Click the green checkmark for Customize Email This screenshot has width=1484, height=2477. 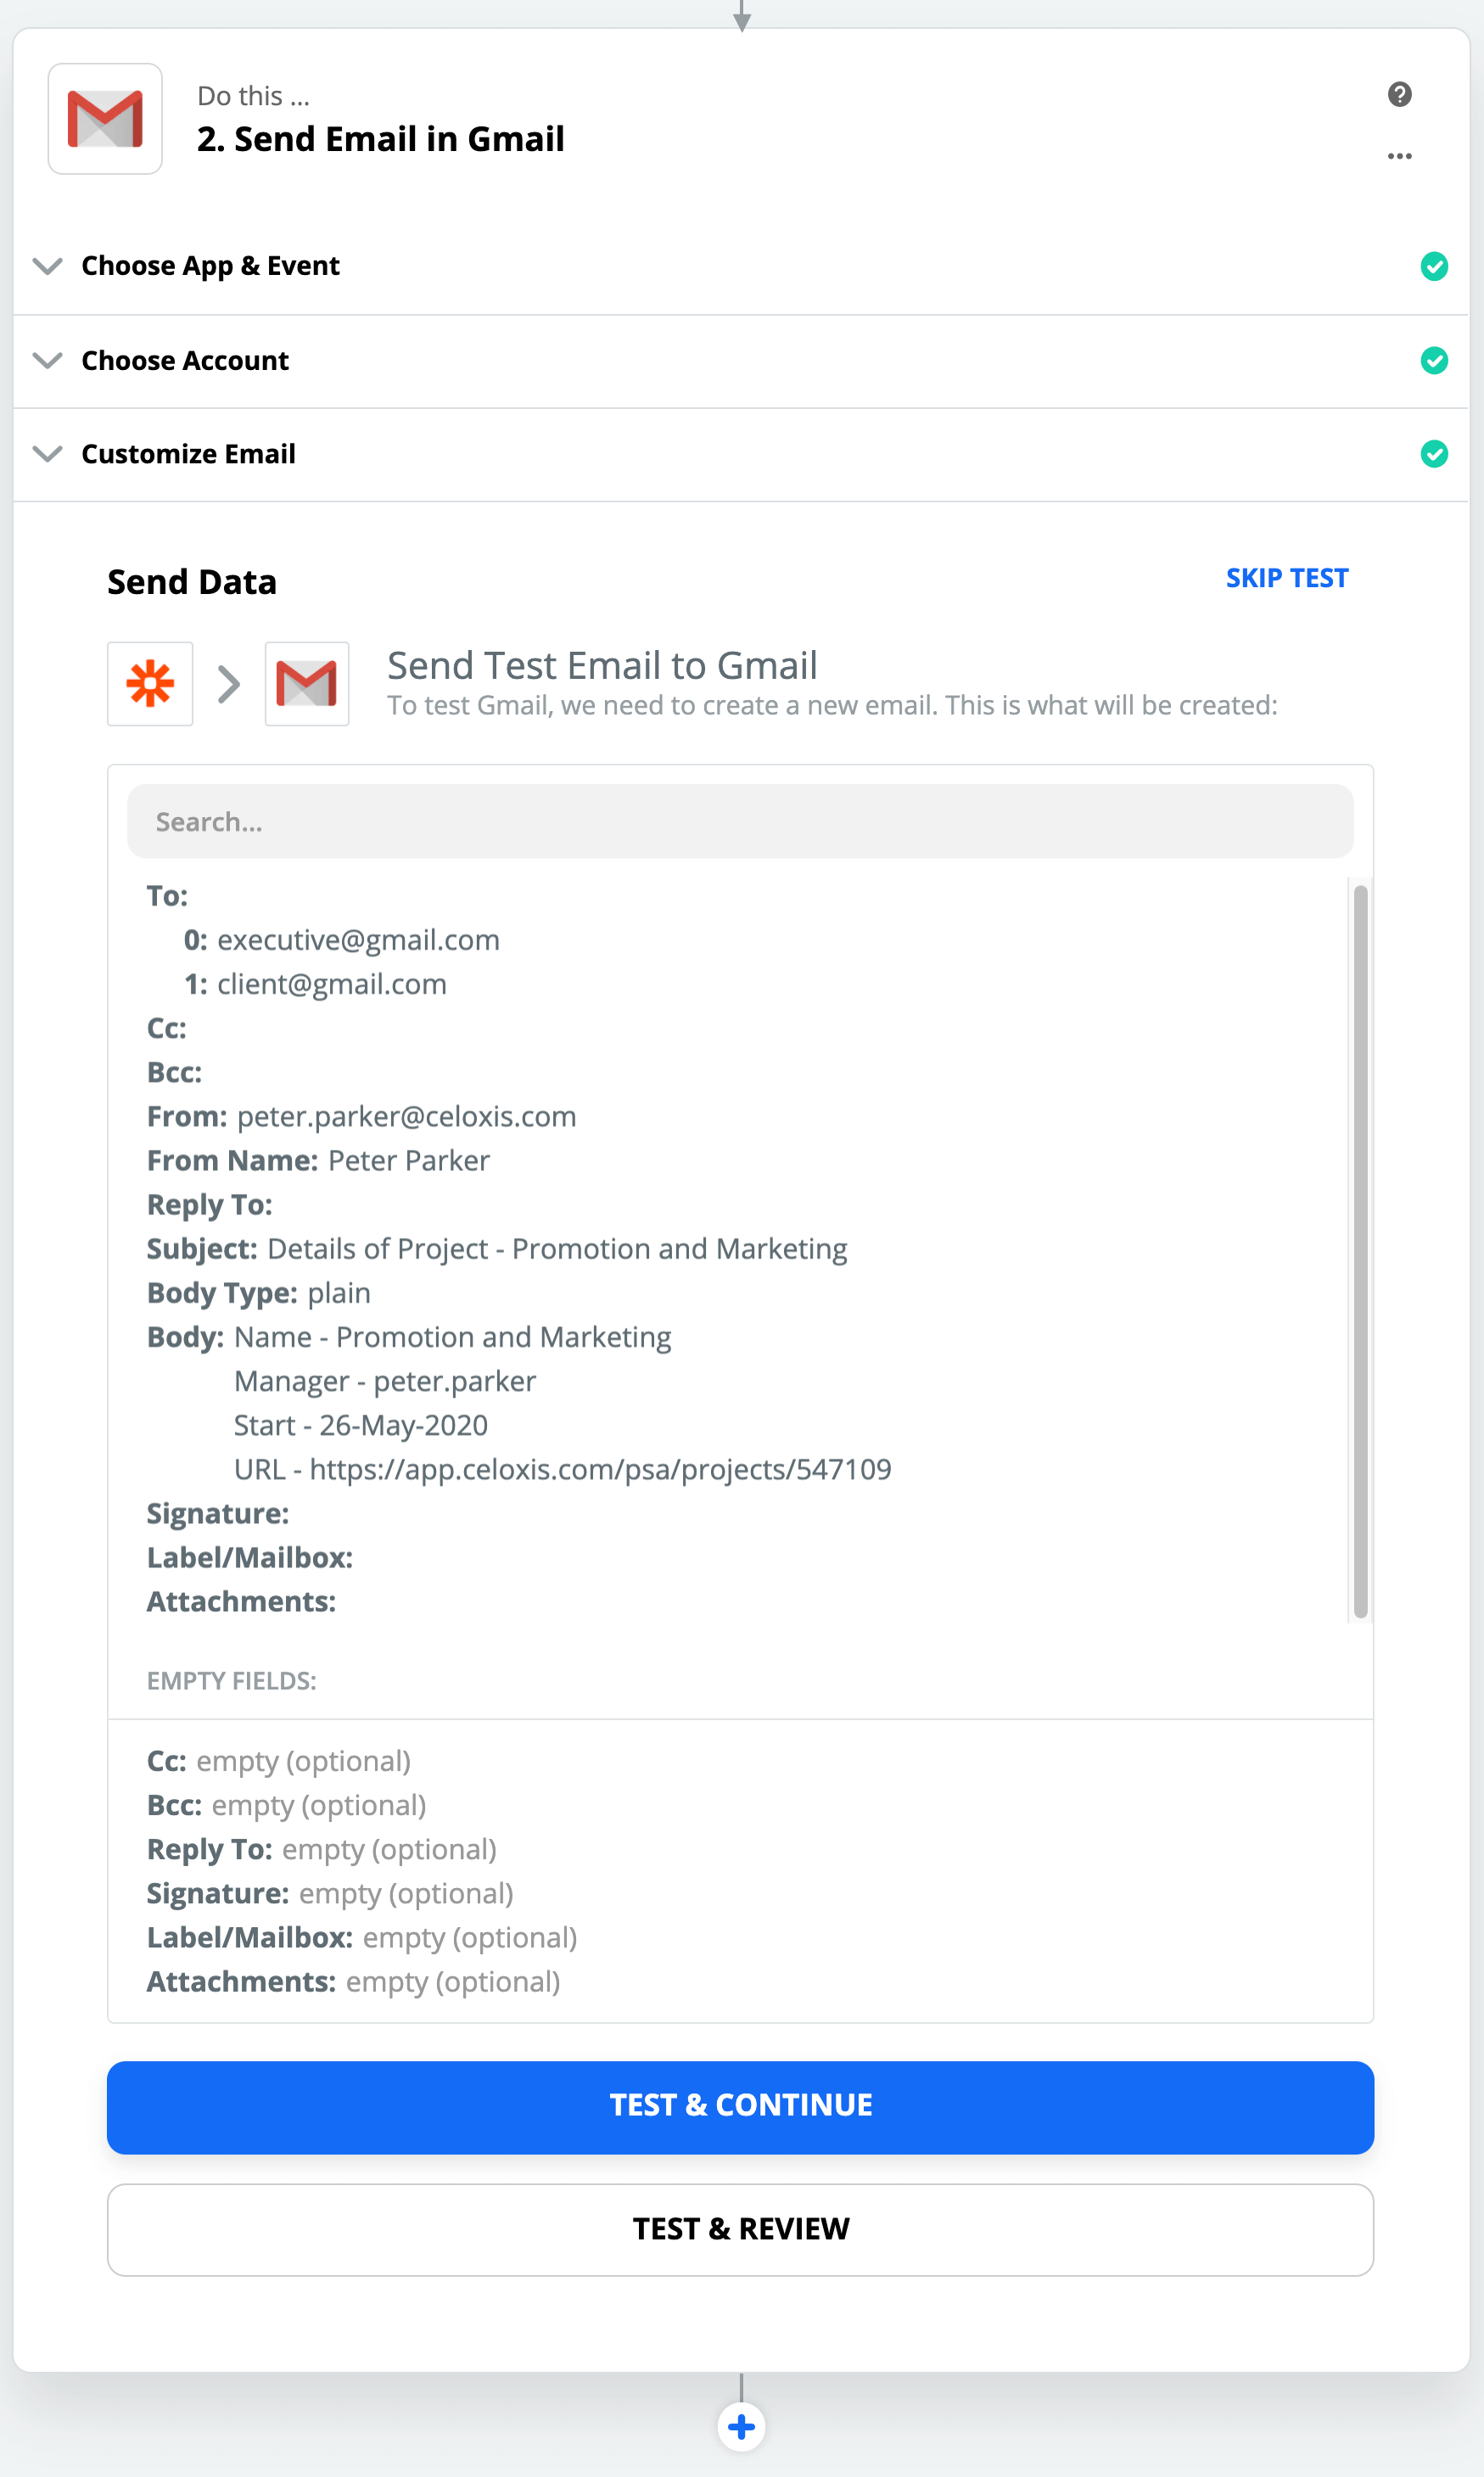[x=1433, y=454]
